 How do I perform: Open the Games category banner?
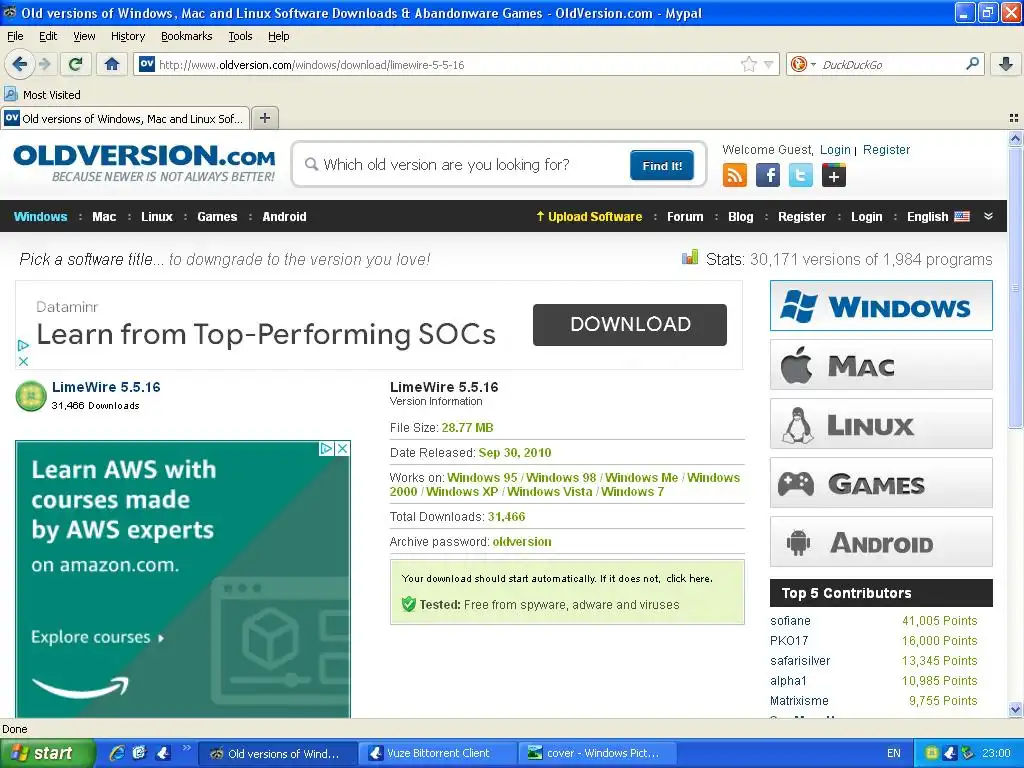[881, 483]
